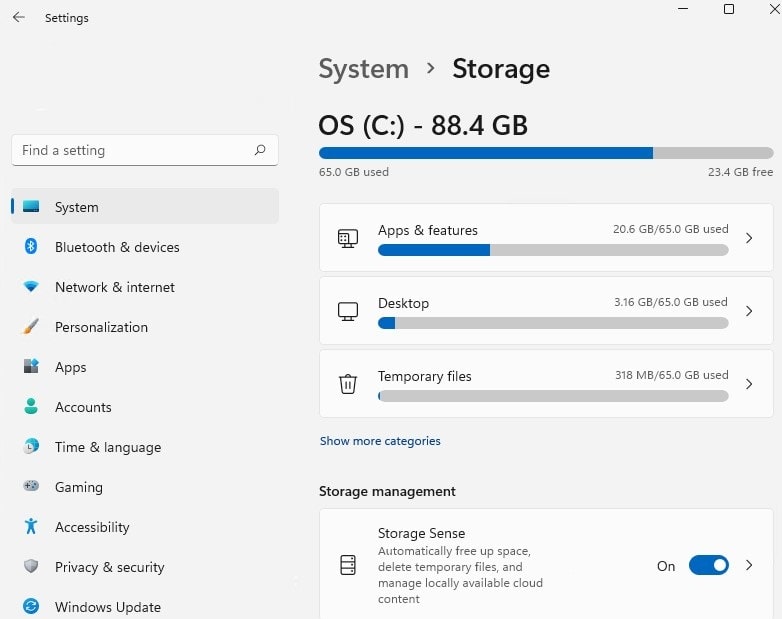
Task: Navigate to System in the breadcrumb
Action: click(x=363, y=69)
